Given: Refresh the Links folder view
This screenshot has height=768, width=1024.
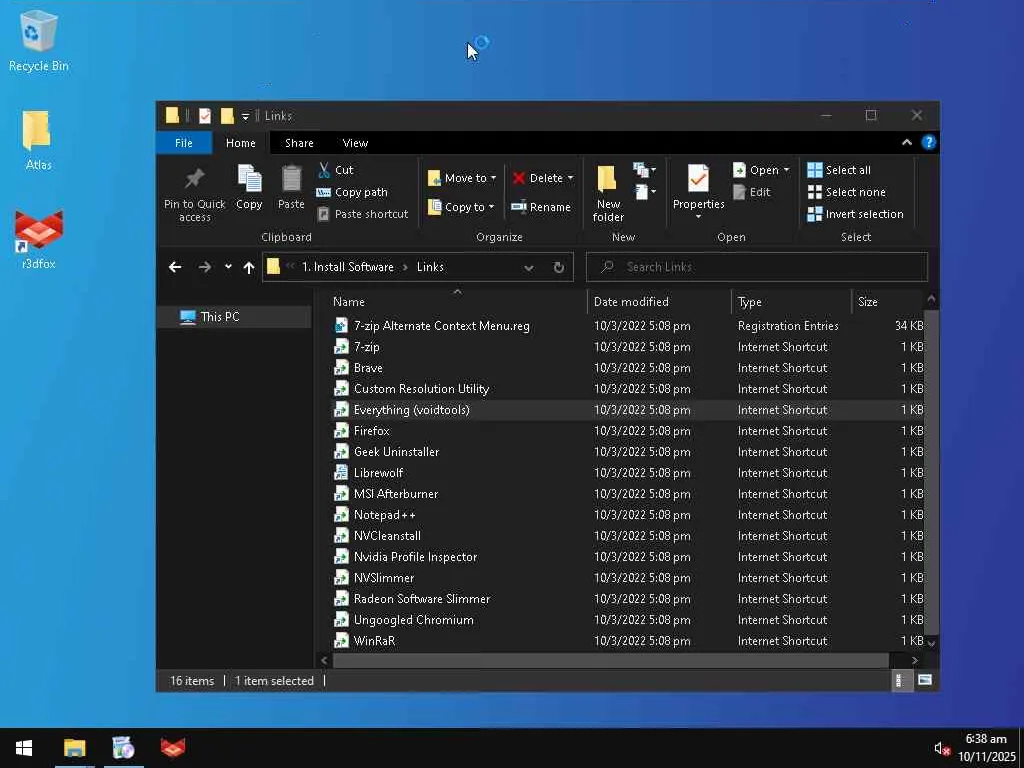Looking at the screenshot, I should (558, 267).
